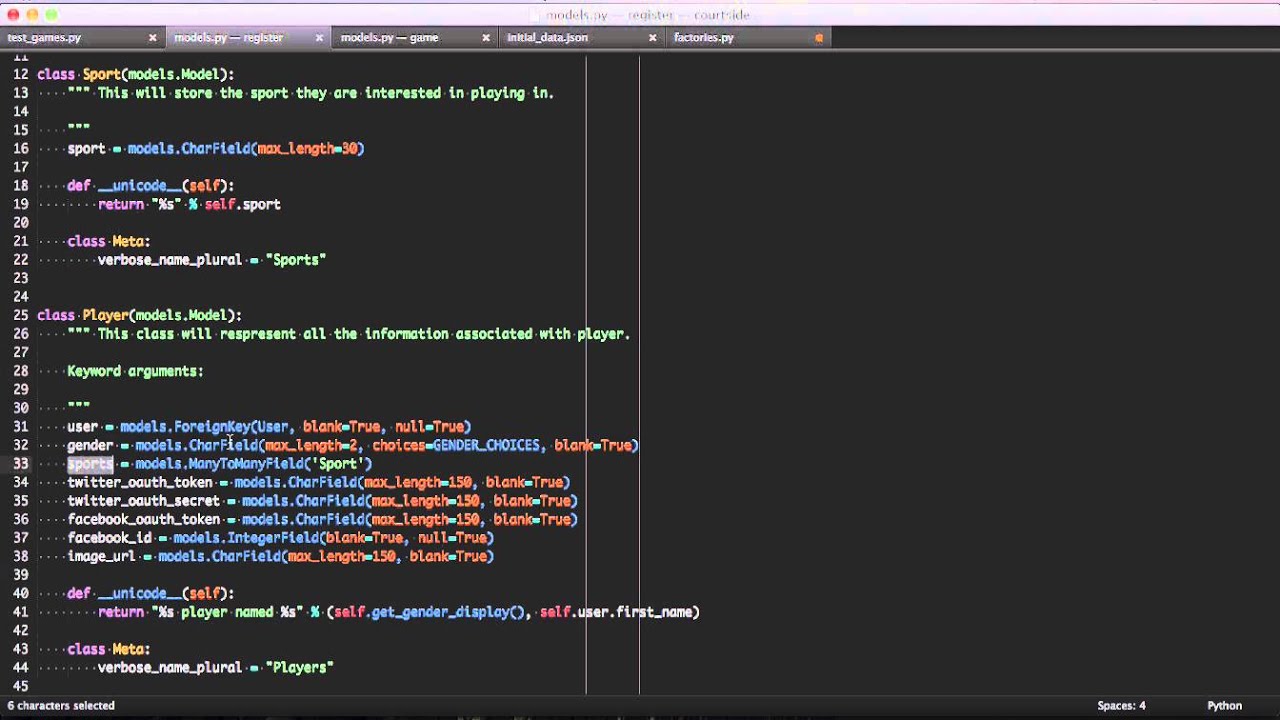1280x720 pixels.
Task: Close the initial_data.json tab
Action: pyautogui.click(x=653, y=38)
